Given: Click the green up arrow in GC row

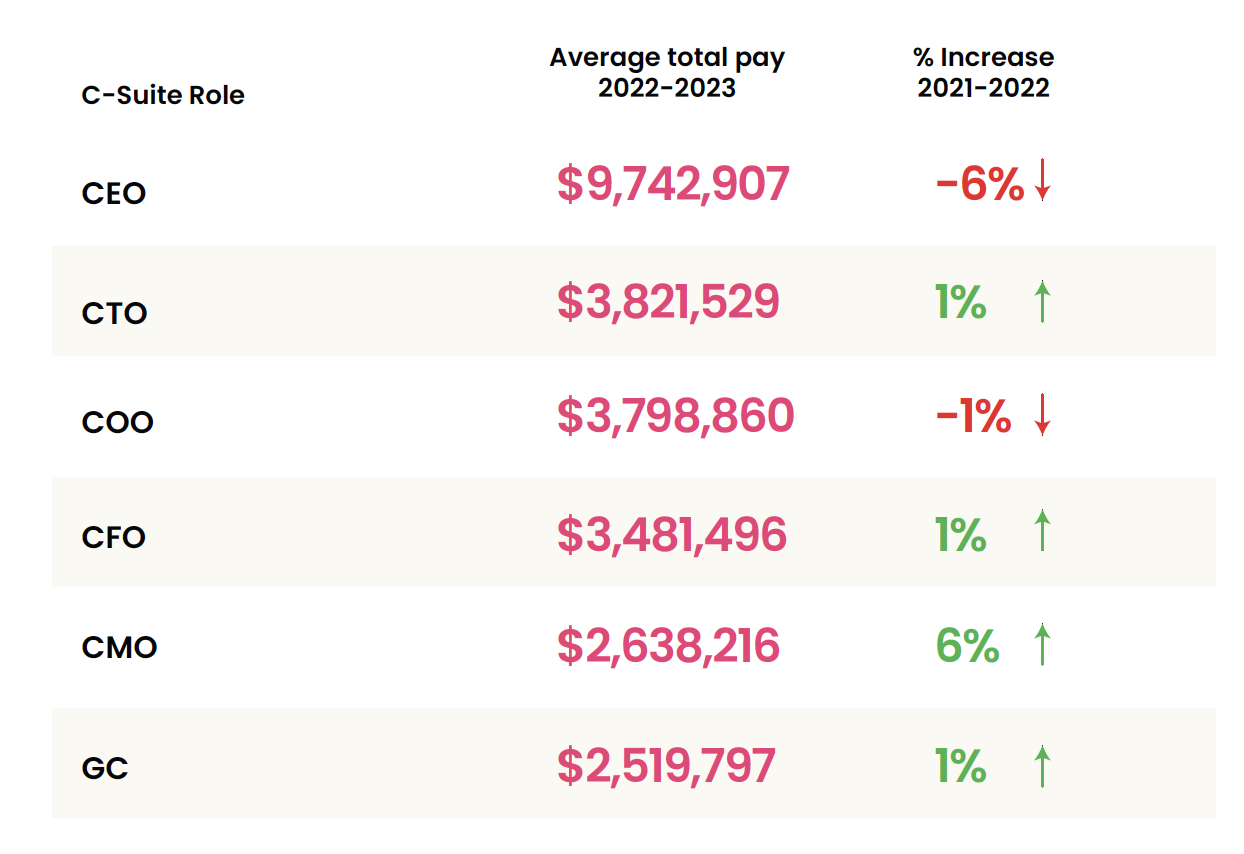Looking at the screenshot, I should click(1042, 766).
